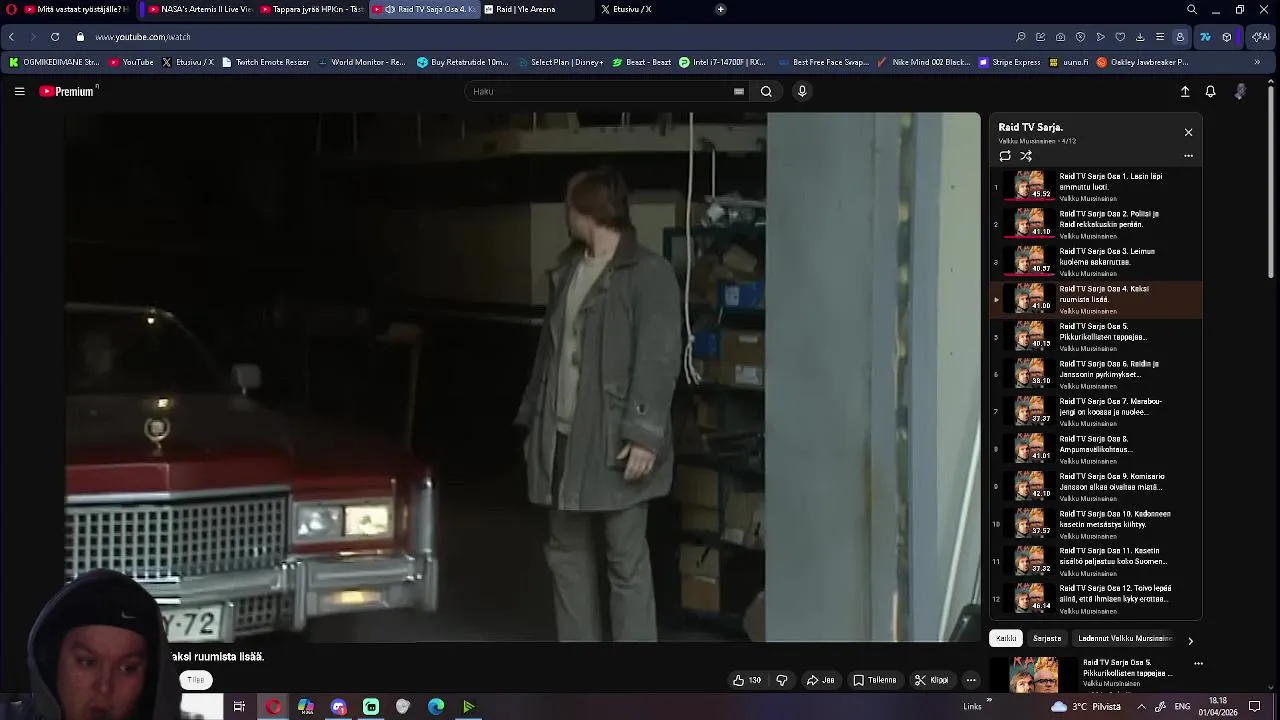The width and height of the screenshot is (1280, 720).
Task: Play Raid TV Sarja Osa 2 in playlist
Action: click(x=1096, y=224)
